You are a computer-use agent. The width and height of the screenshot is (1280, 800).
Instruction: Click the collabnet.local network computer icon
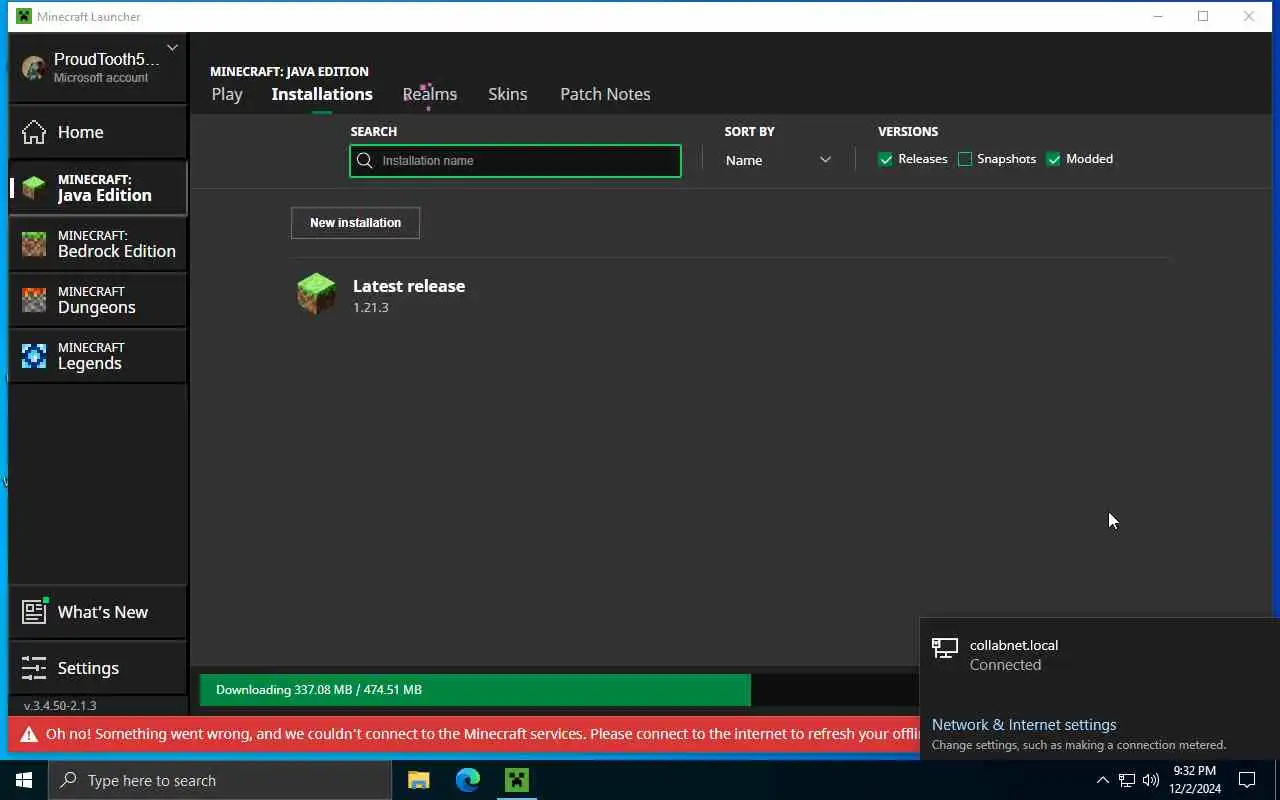pos(945,648)
